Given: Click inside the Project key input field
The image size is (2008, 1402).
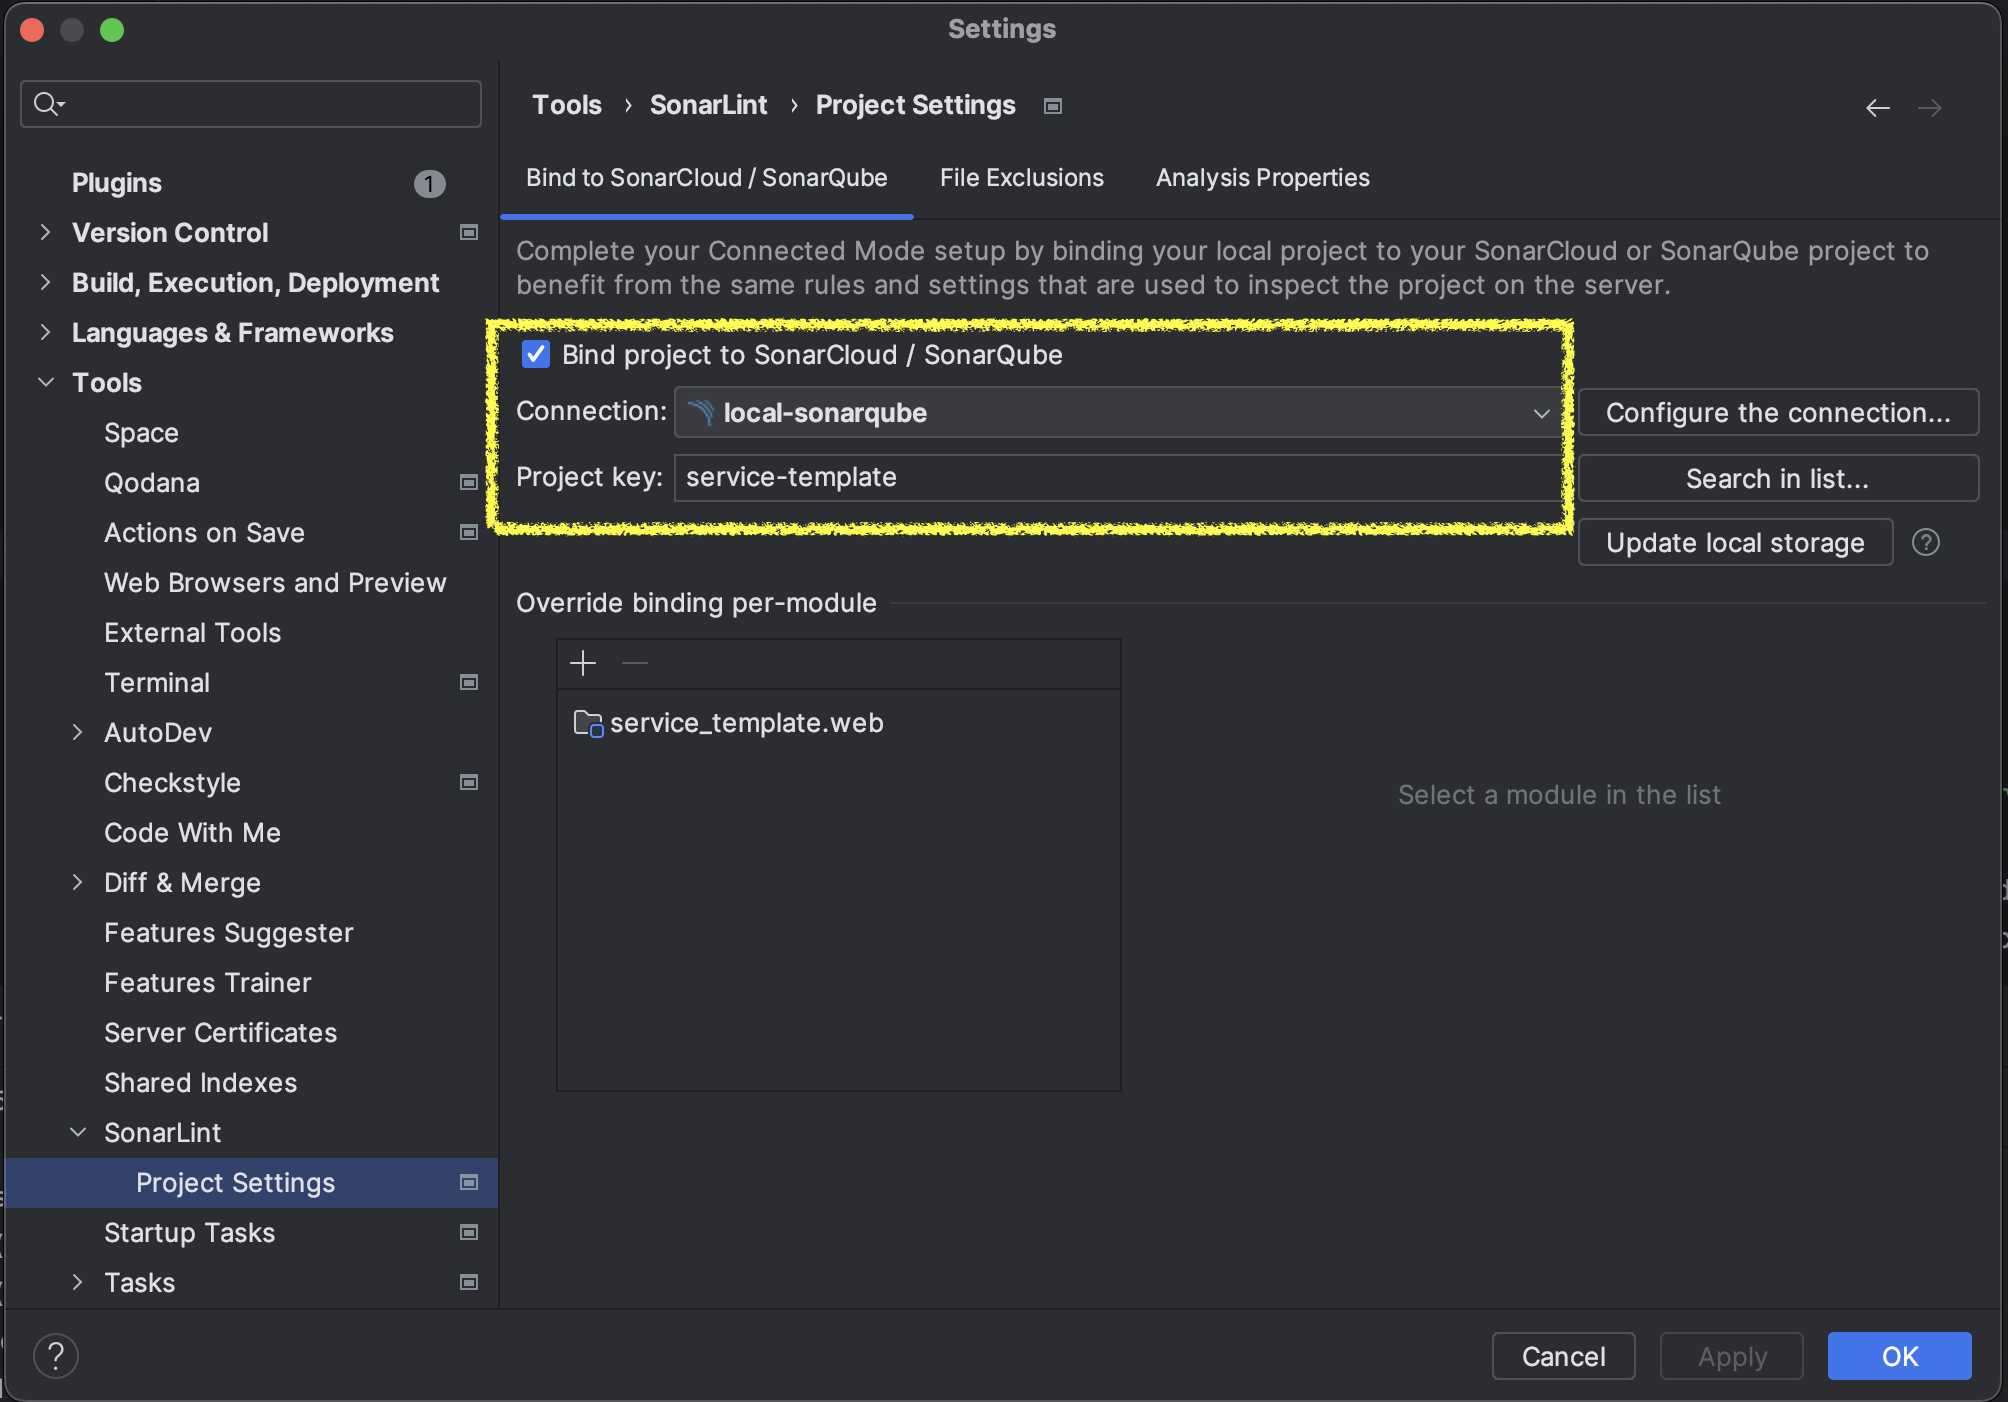Looking at the screenshot, I should [1116, 478].
